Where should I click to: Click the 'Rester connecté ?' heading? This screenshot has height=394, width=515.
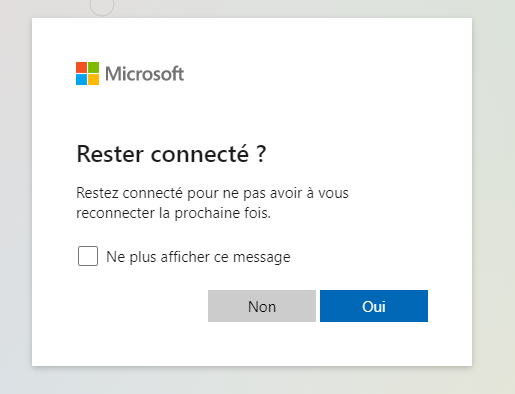coord(171,154)
